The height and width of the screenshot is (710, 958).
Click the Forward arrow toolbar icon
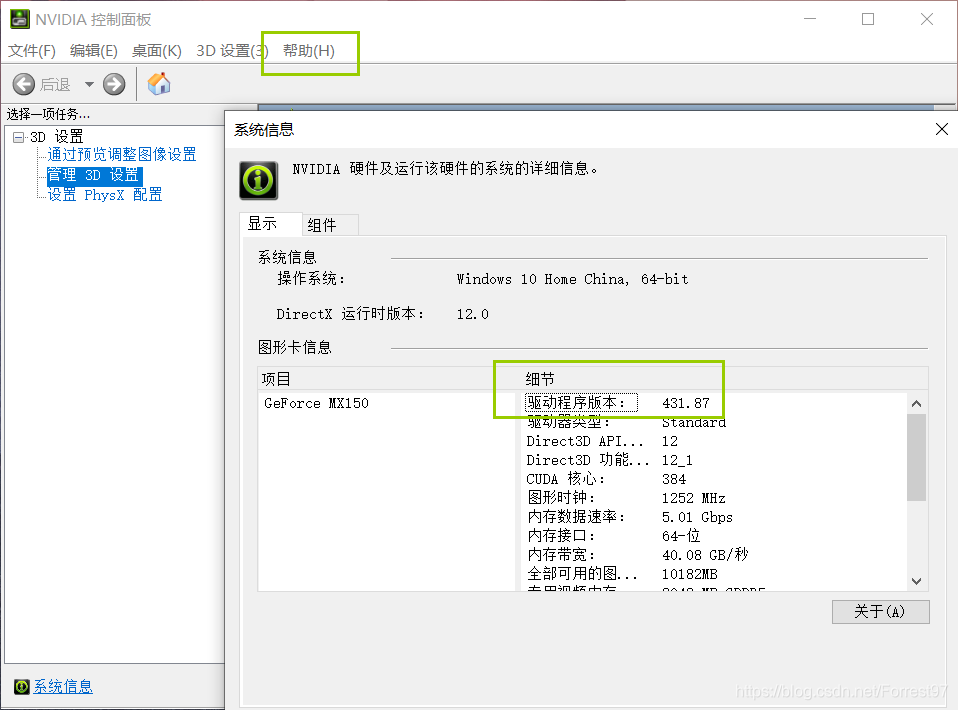click(x=114, y=84)
